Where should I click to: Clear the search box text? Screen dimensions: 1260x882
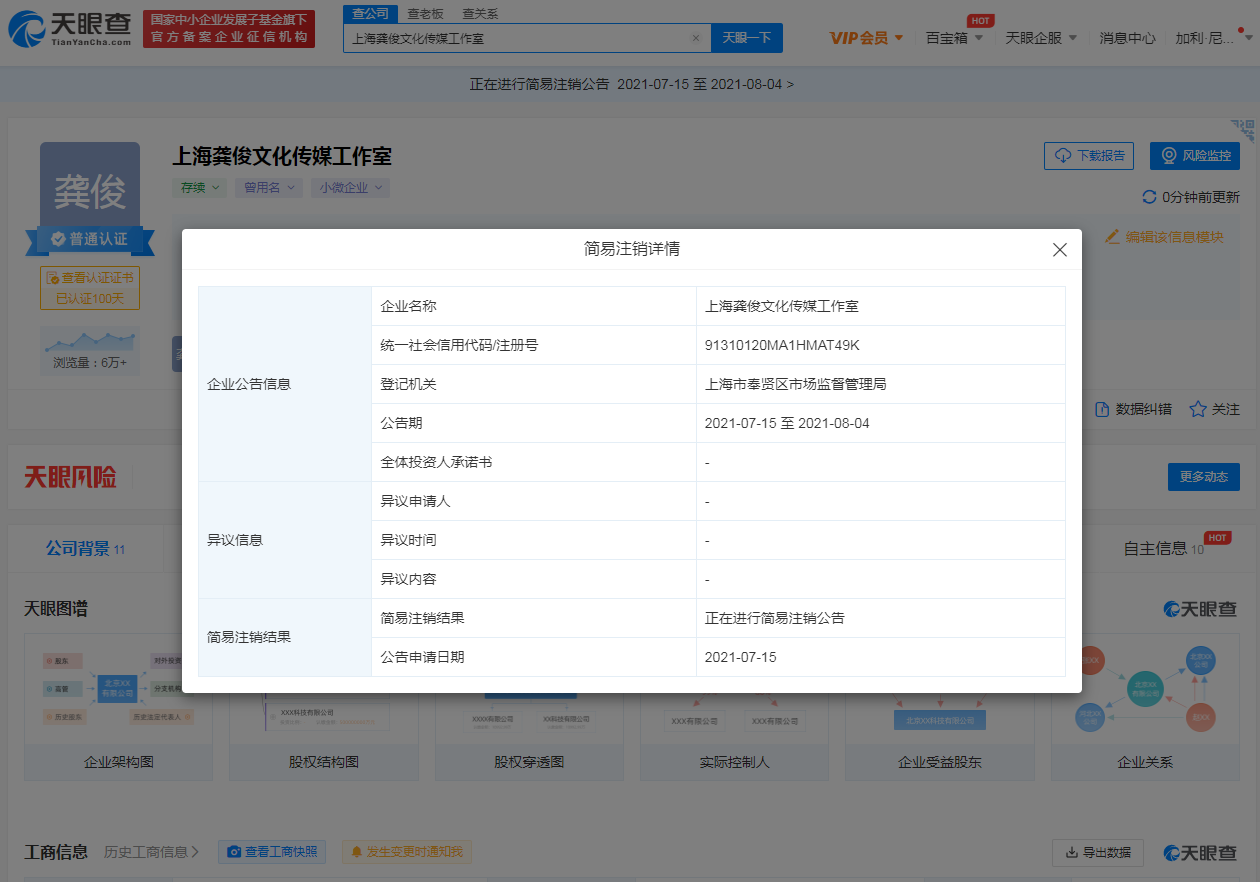[x=696, y=38]
